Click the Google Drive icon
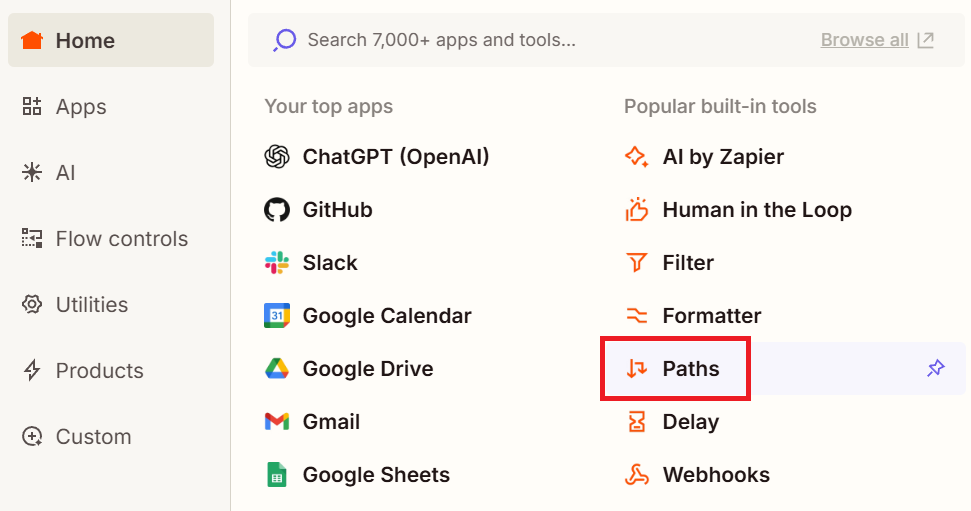Image resolution: width=971 pixels, height=511 pixels. coord(277,369)
